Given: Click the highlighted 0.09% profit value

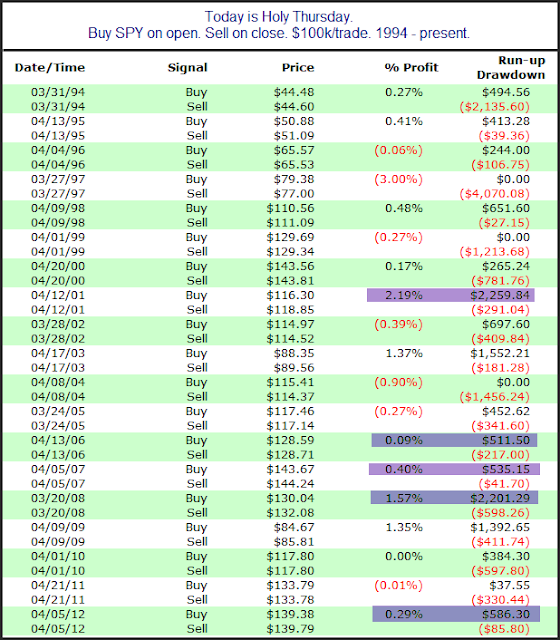Looking at the screenshot, I should 404,440.
